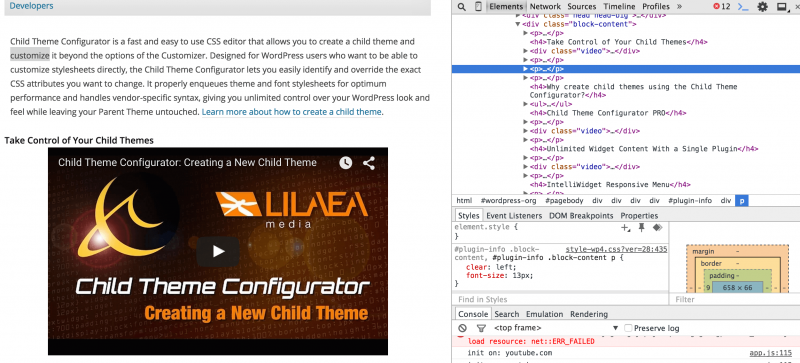Image resolution: width=800 pixels, height=363 pixels.
Task: Open the Emulation drawer tab
Action: point(544,314)
